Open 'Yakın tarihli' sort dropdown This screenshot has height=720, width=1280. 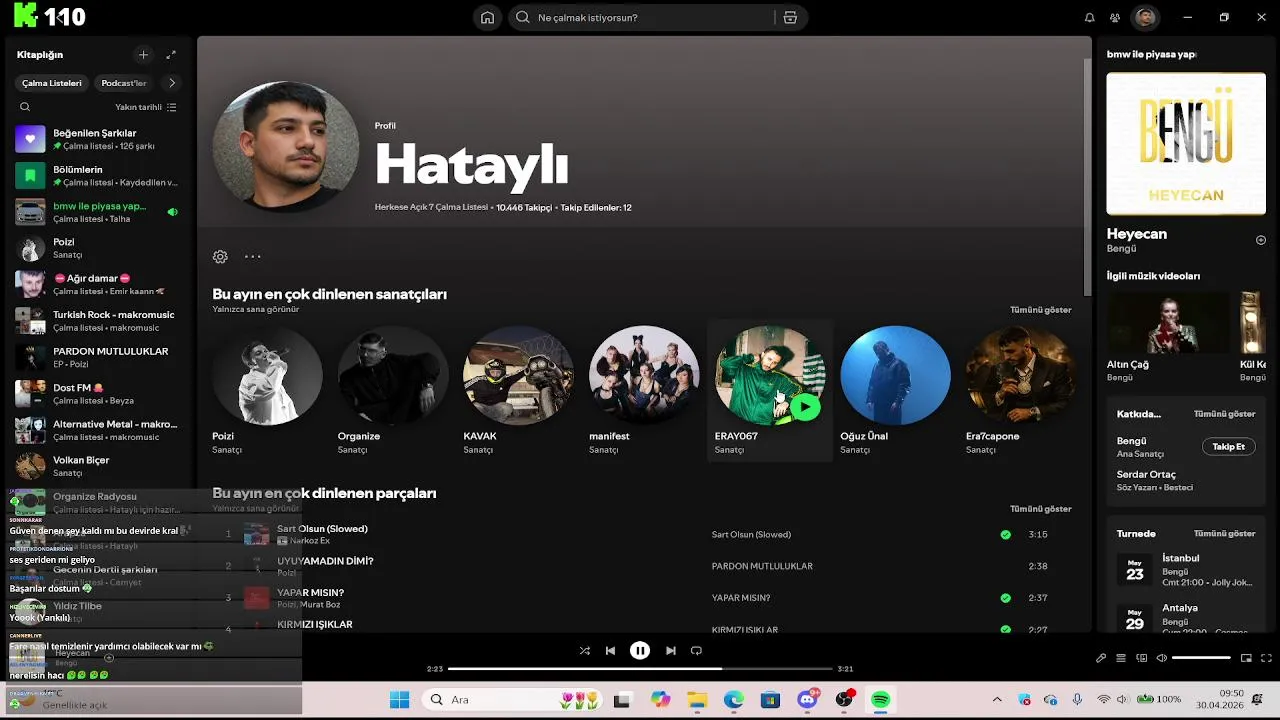(x=145, y=107)
